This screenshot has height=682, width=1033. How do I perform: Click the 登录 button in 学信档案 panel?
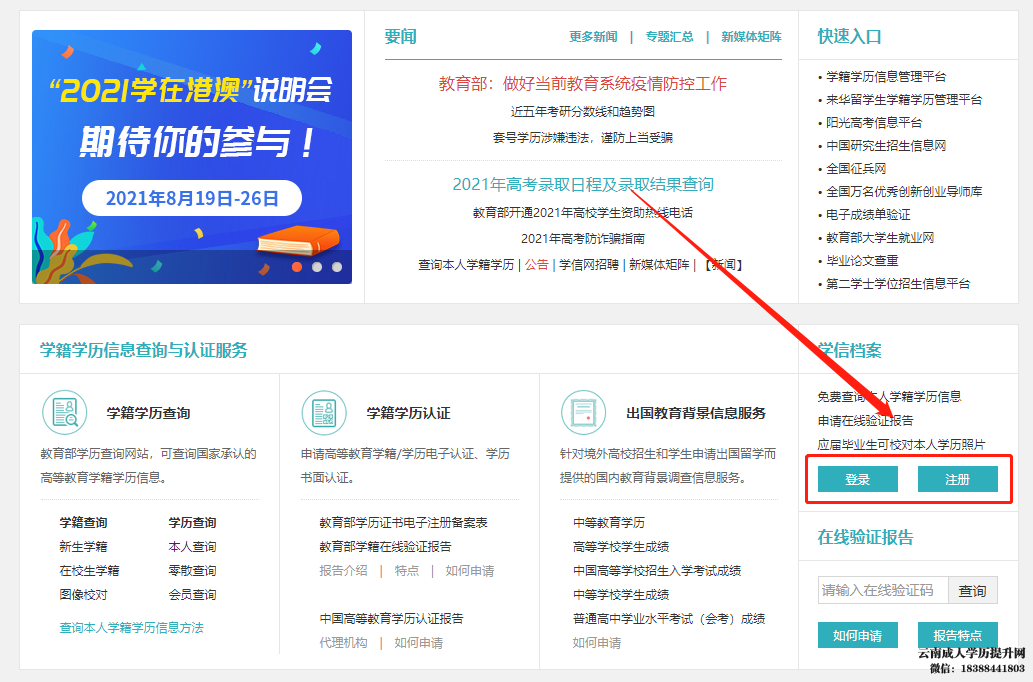(857, 479)
